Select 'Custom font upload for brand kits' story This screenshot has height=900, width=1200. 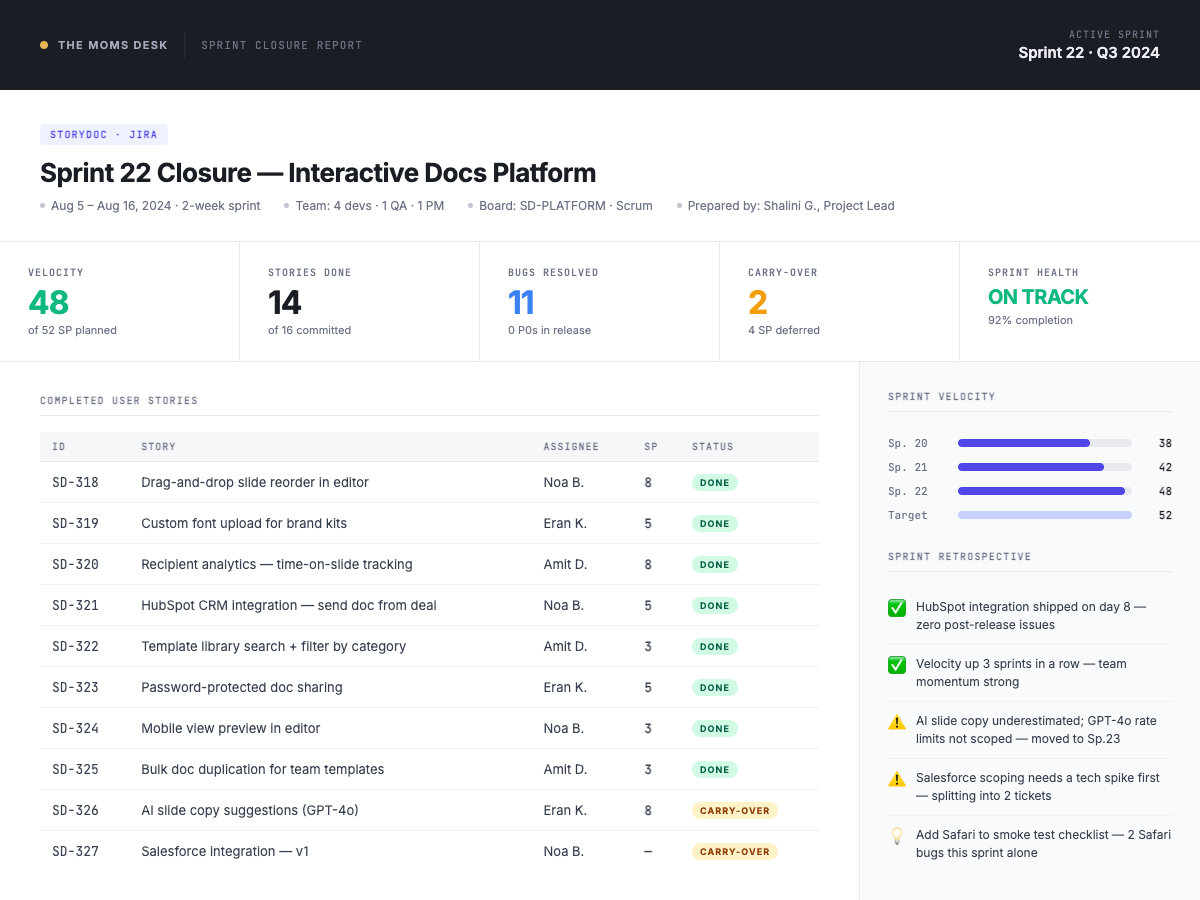(x=244, y=523)
